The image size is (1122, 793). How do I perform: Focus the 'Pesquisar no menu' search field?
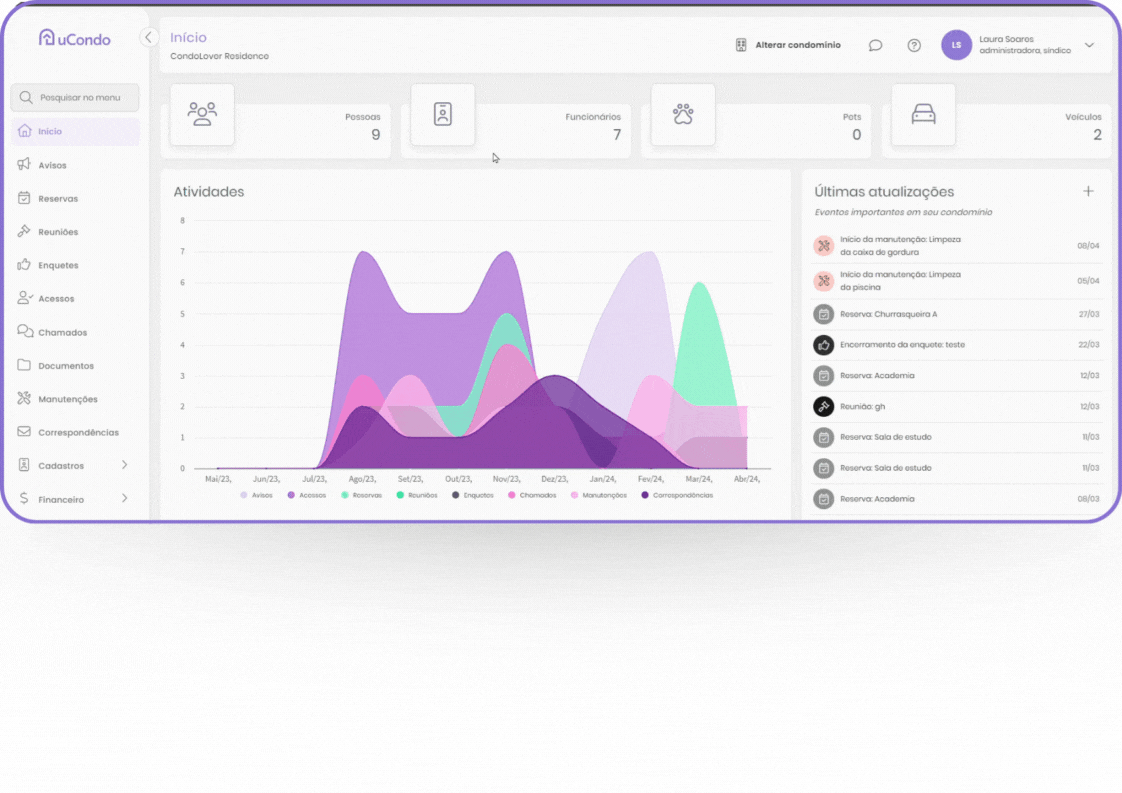point(75,97)
